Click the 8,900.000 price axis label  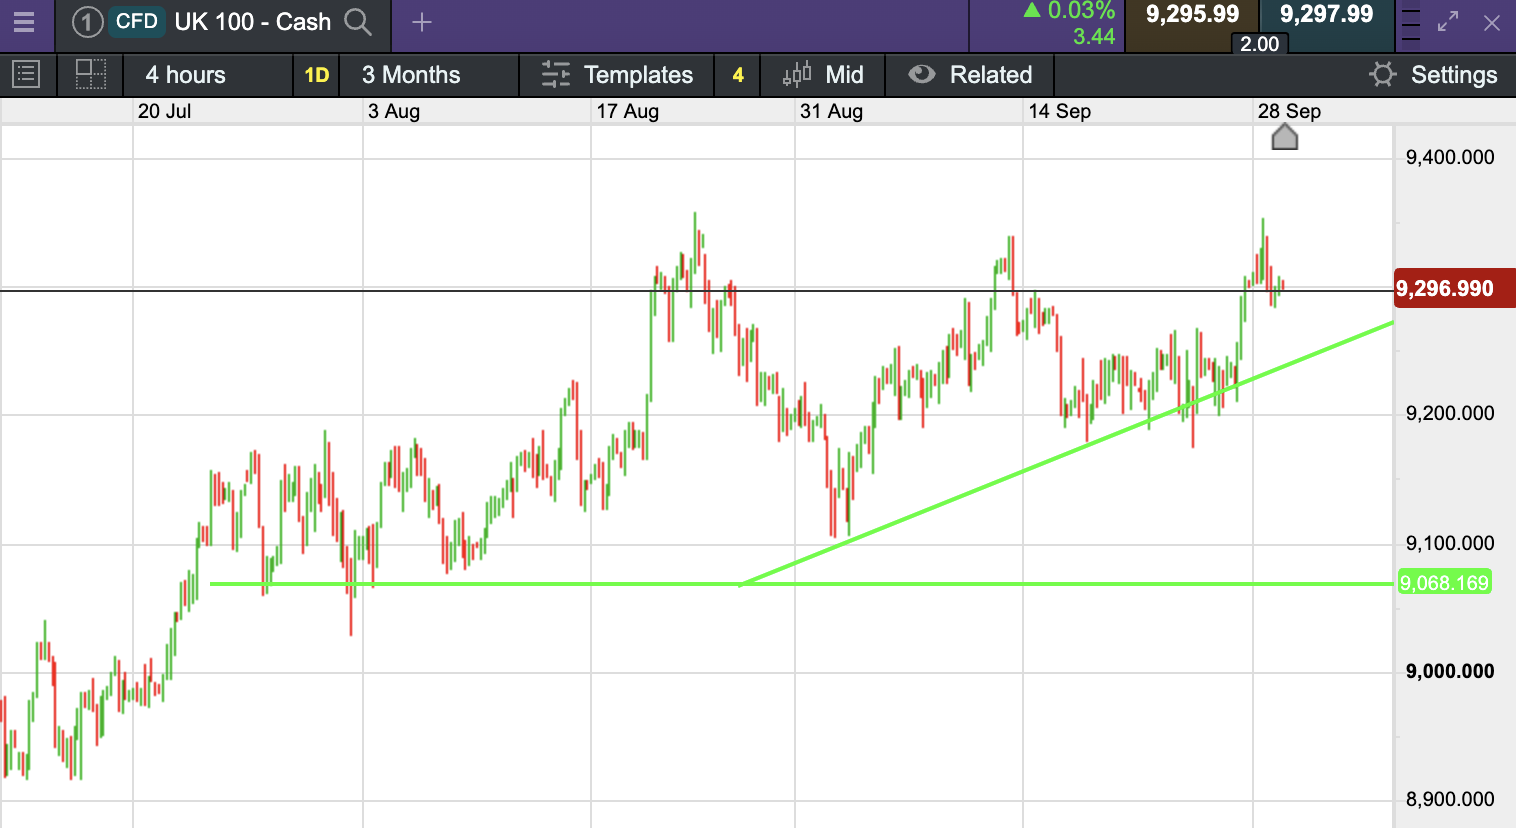[1450, 799]
